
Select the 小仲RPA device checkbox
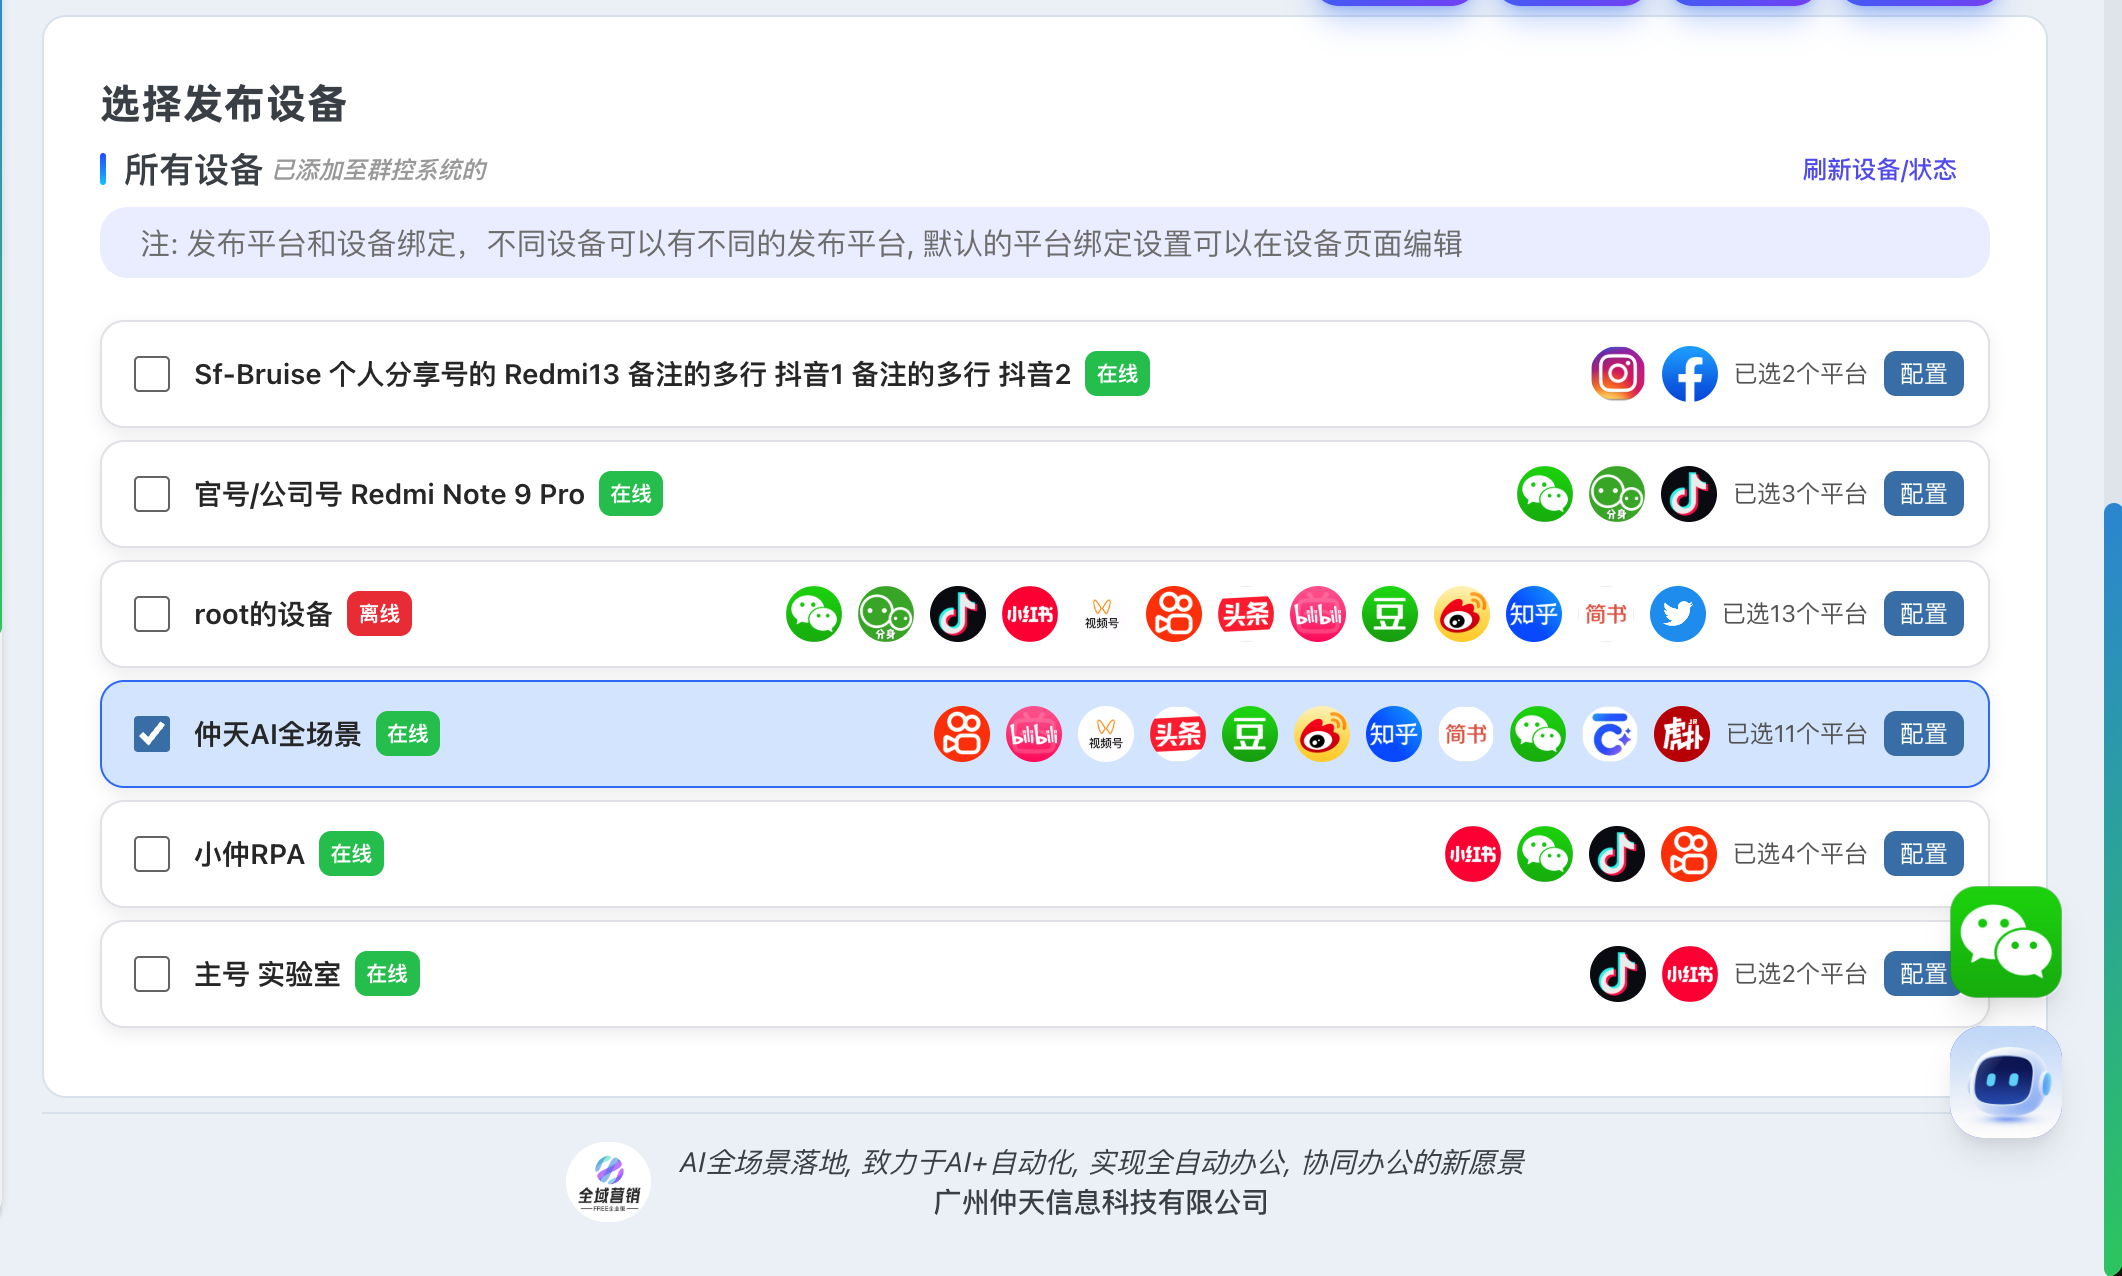[152, 854]
